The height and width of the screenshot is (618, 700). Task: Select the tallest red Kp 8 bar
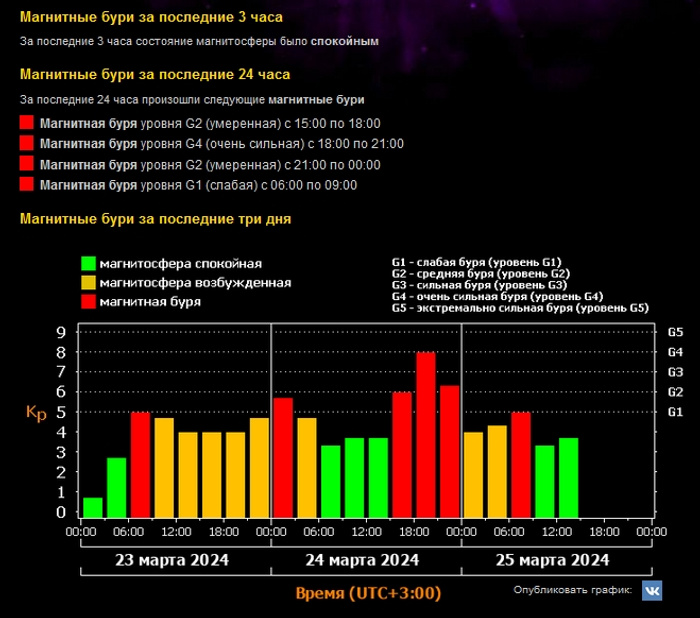point(426,435)
